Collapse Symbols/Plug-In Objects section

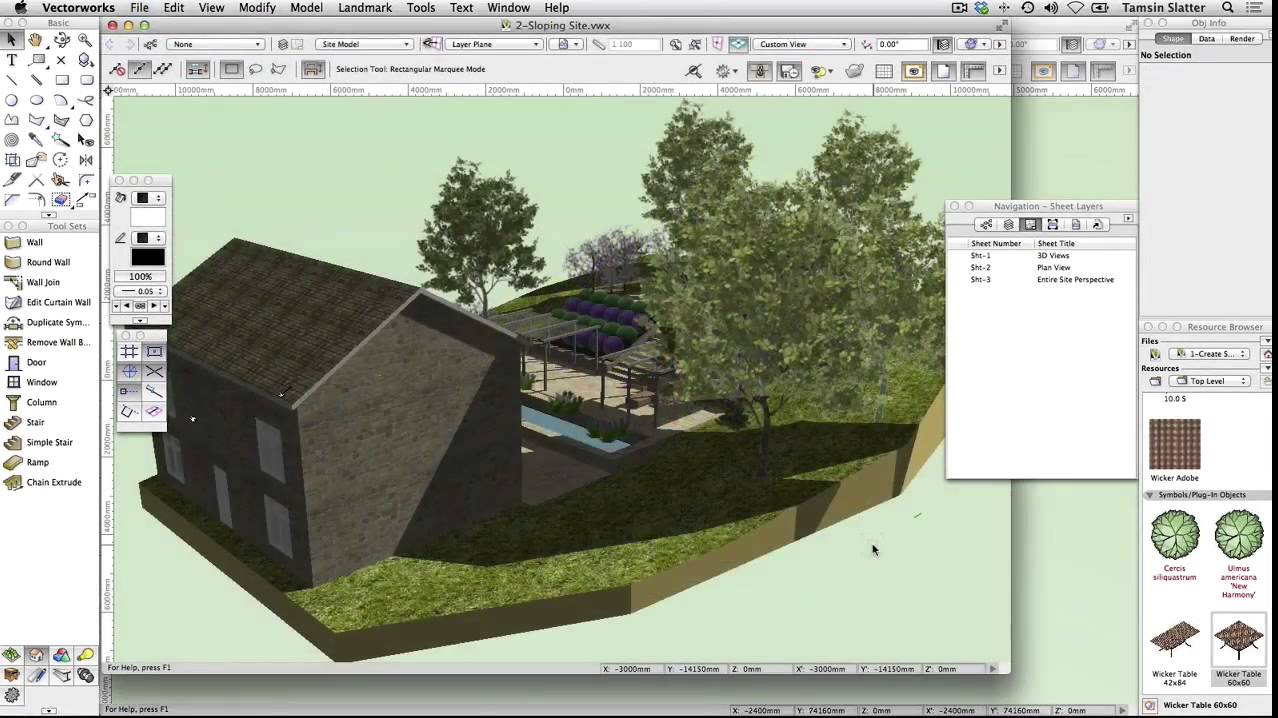1150,495
